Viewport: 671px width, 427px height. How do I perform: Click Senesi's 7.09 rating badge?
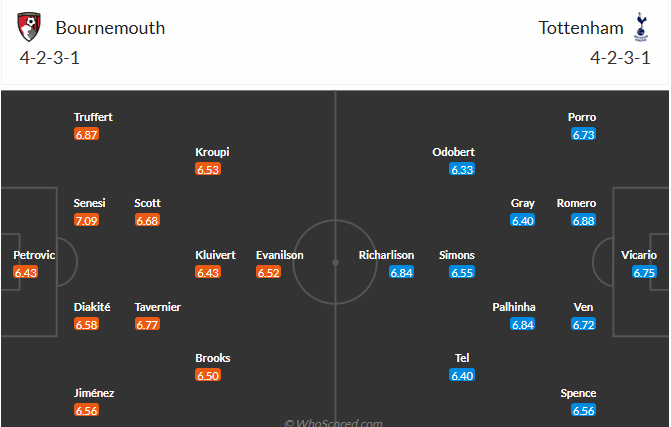[x=87, y=220]
